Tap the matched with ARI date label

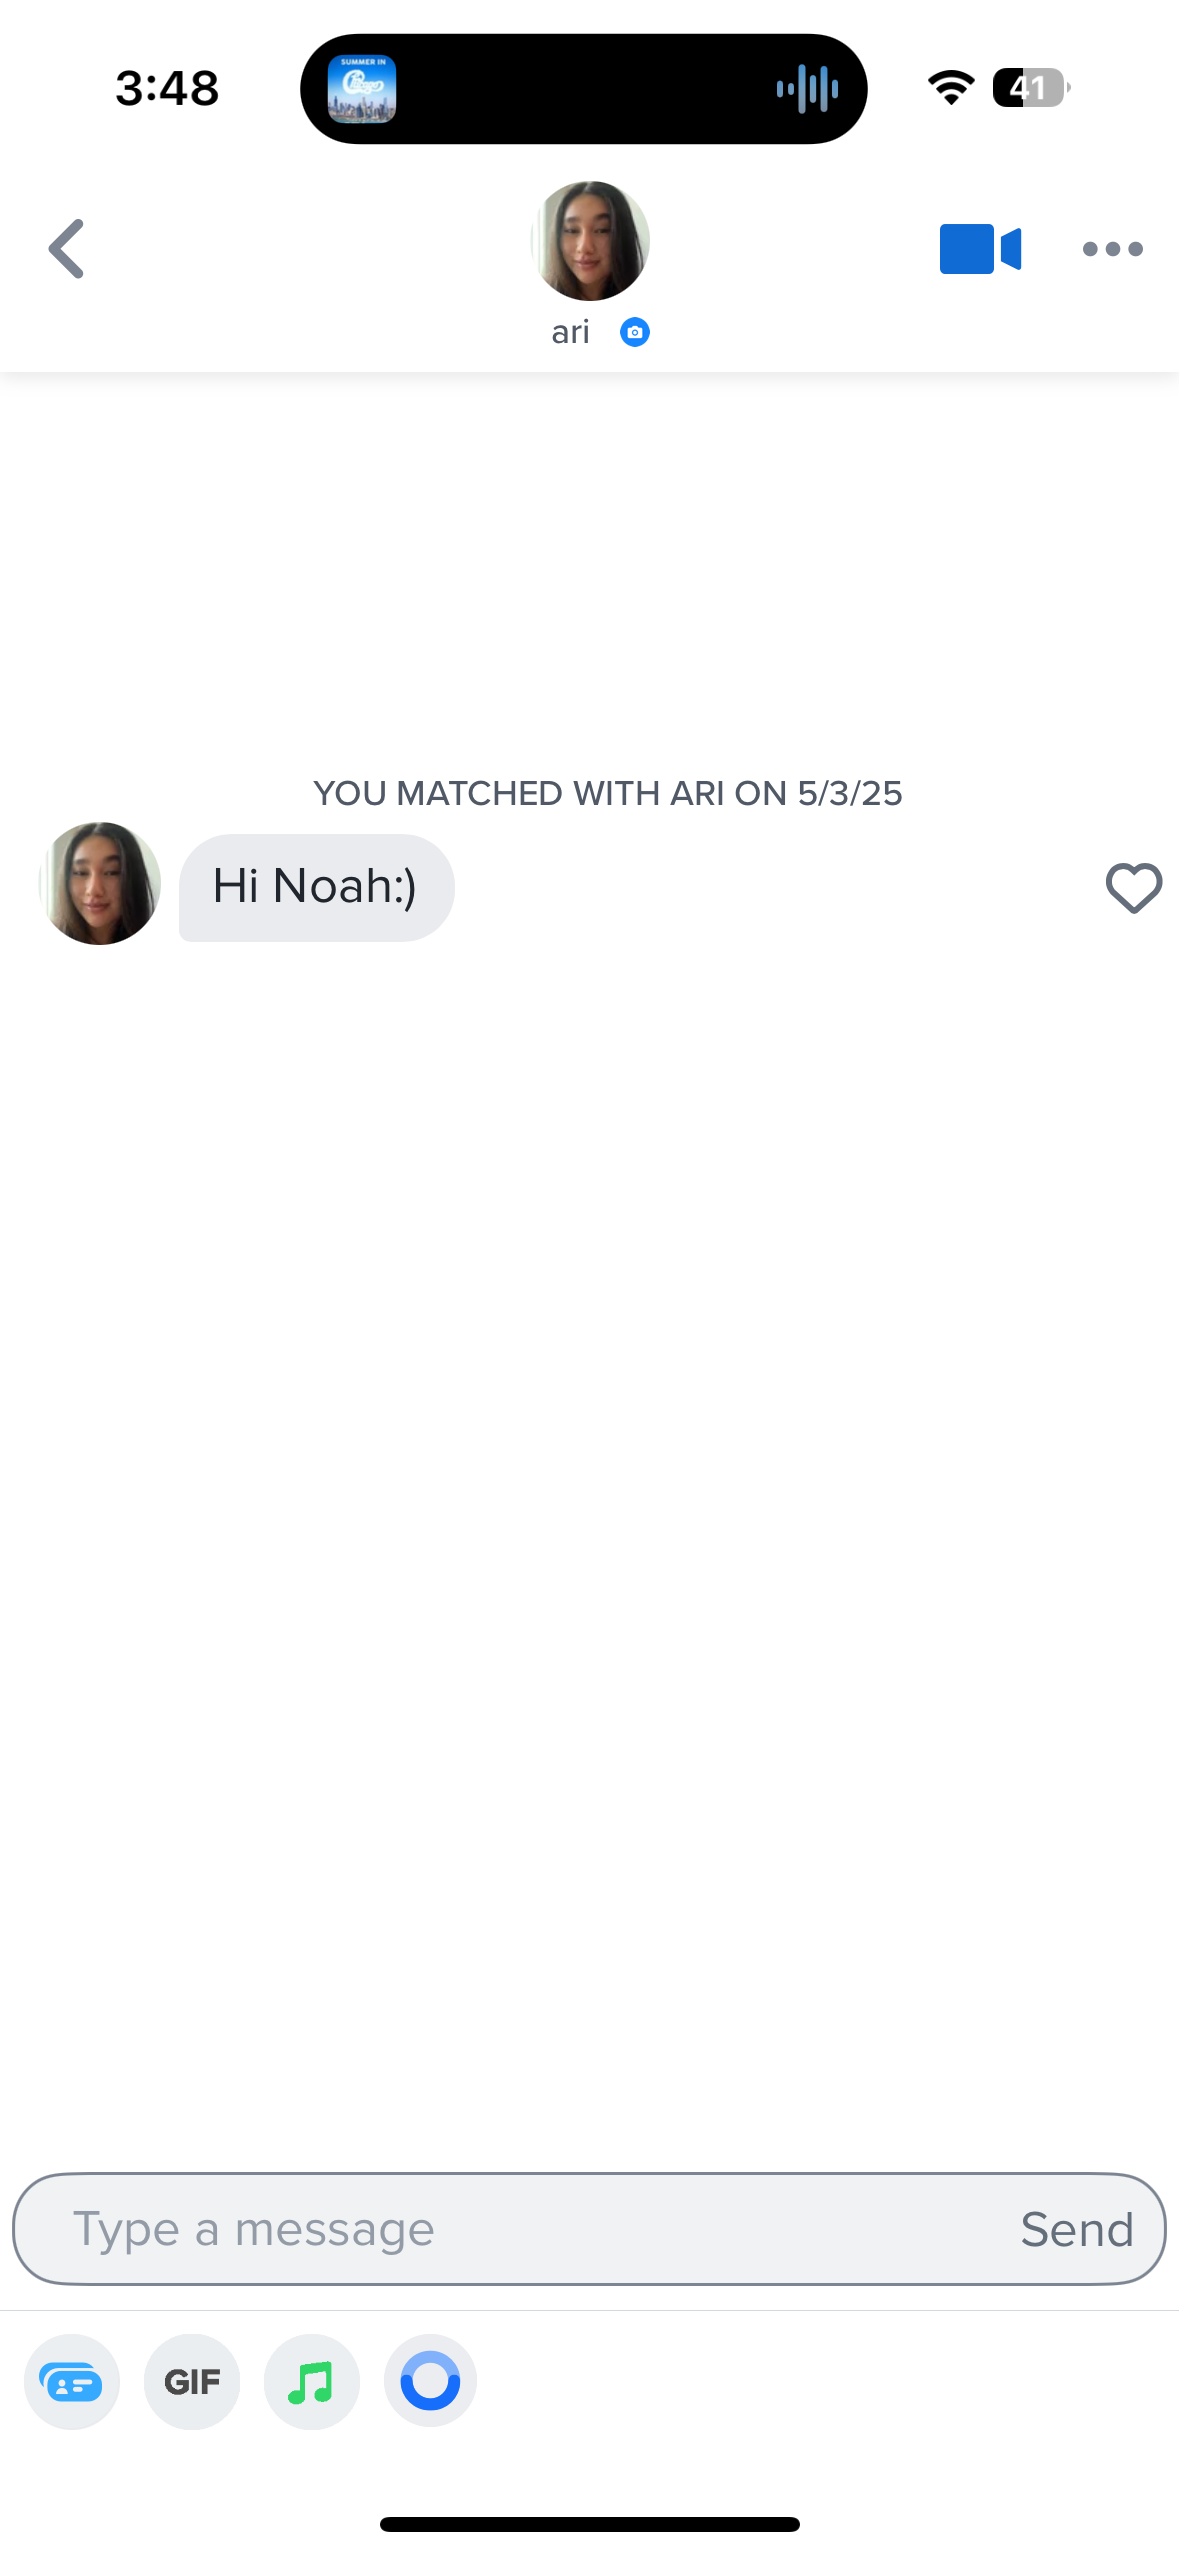pyautogui.click(x=608, y=793)
